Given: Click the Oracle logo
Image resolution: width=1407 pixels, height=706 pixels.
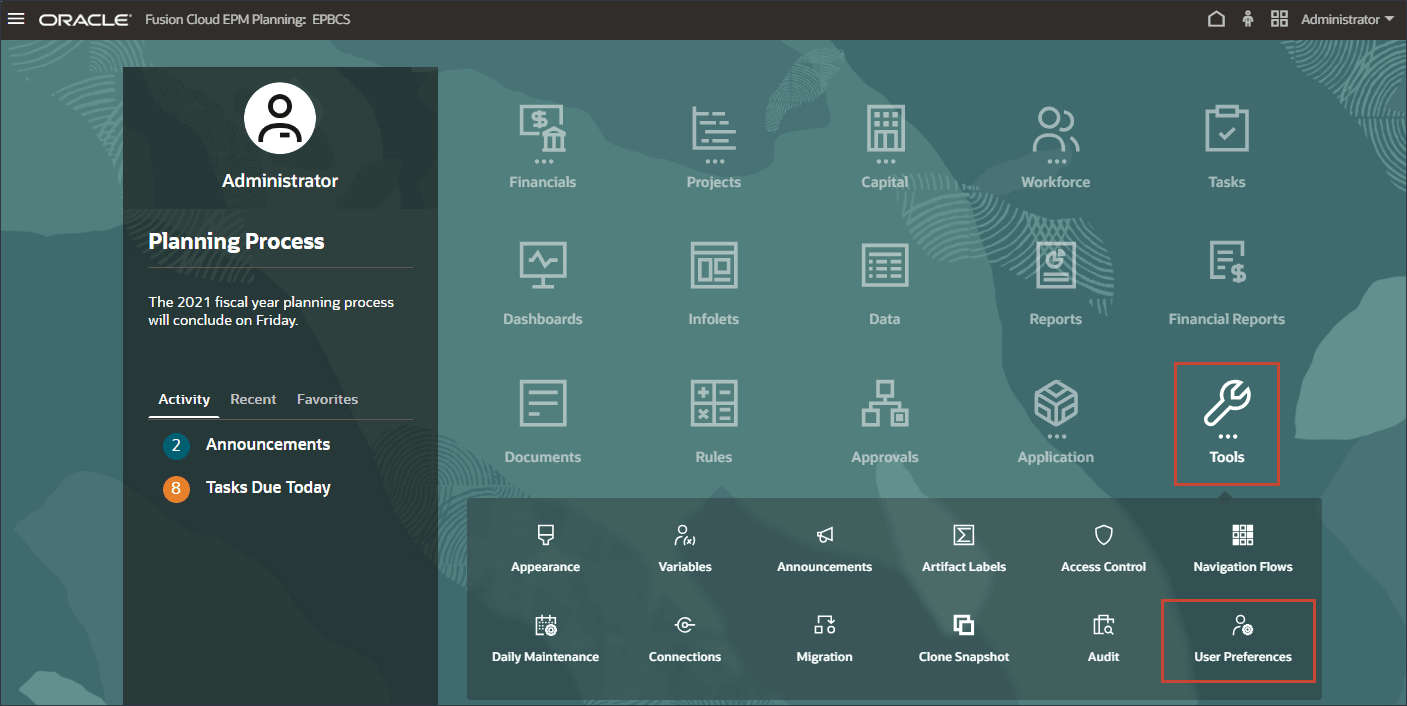Looking at the screenshot, I should (x=85, y=20).
